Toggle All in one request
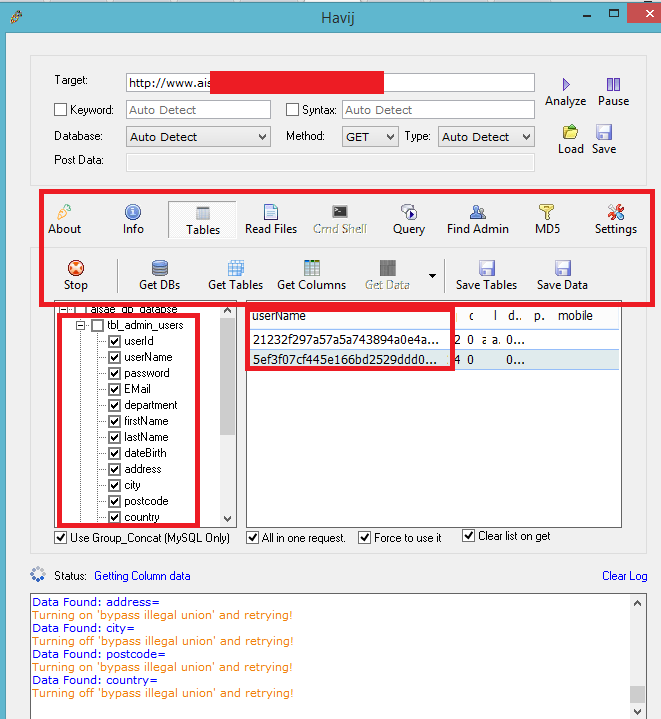 [x=252, y=537]
